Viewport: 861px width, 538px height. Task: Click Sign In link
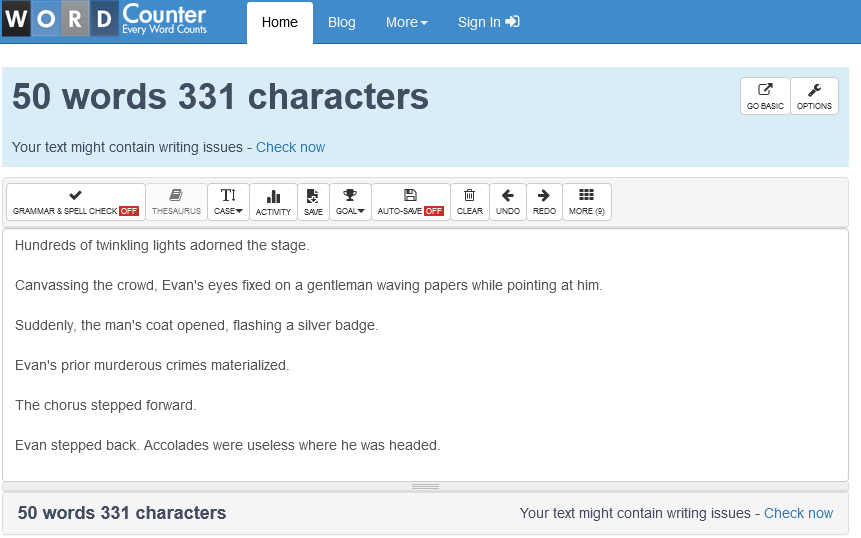[x=488, y=23]
